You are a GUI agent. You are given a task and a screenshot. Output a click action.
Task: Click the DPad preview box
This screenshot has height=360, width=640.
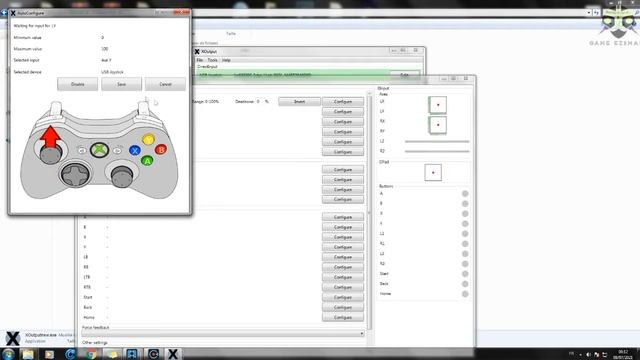pos(433,173)
